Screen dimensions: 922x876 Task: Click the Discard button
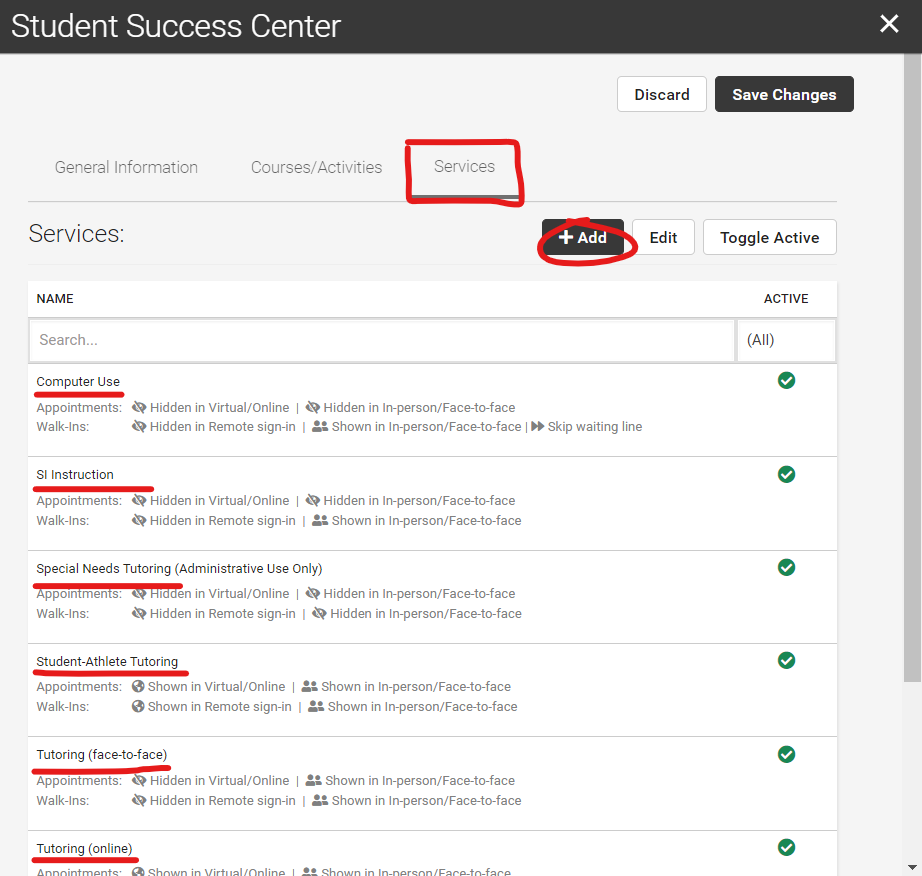[x=662, y=94]
